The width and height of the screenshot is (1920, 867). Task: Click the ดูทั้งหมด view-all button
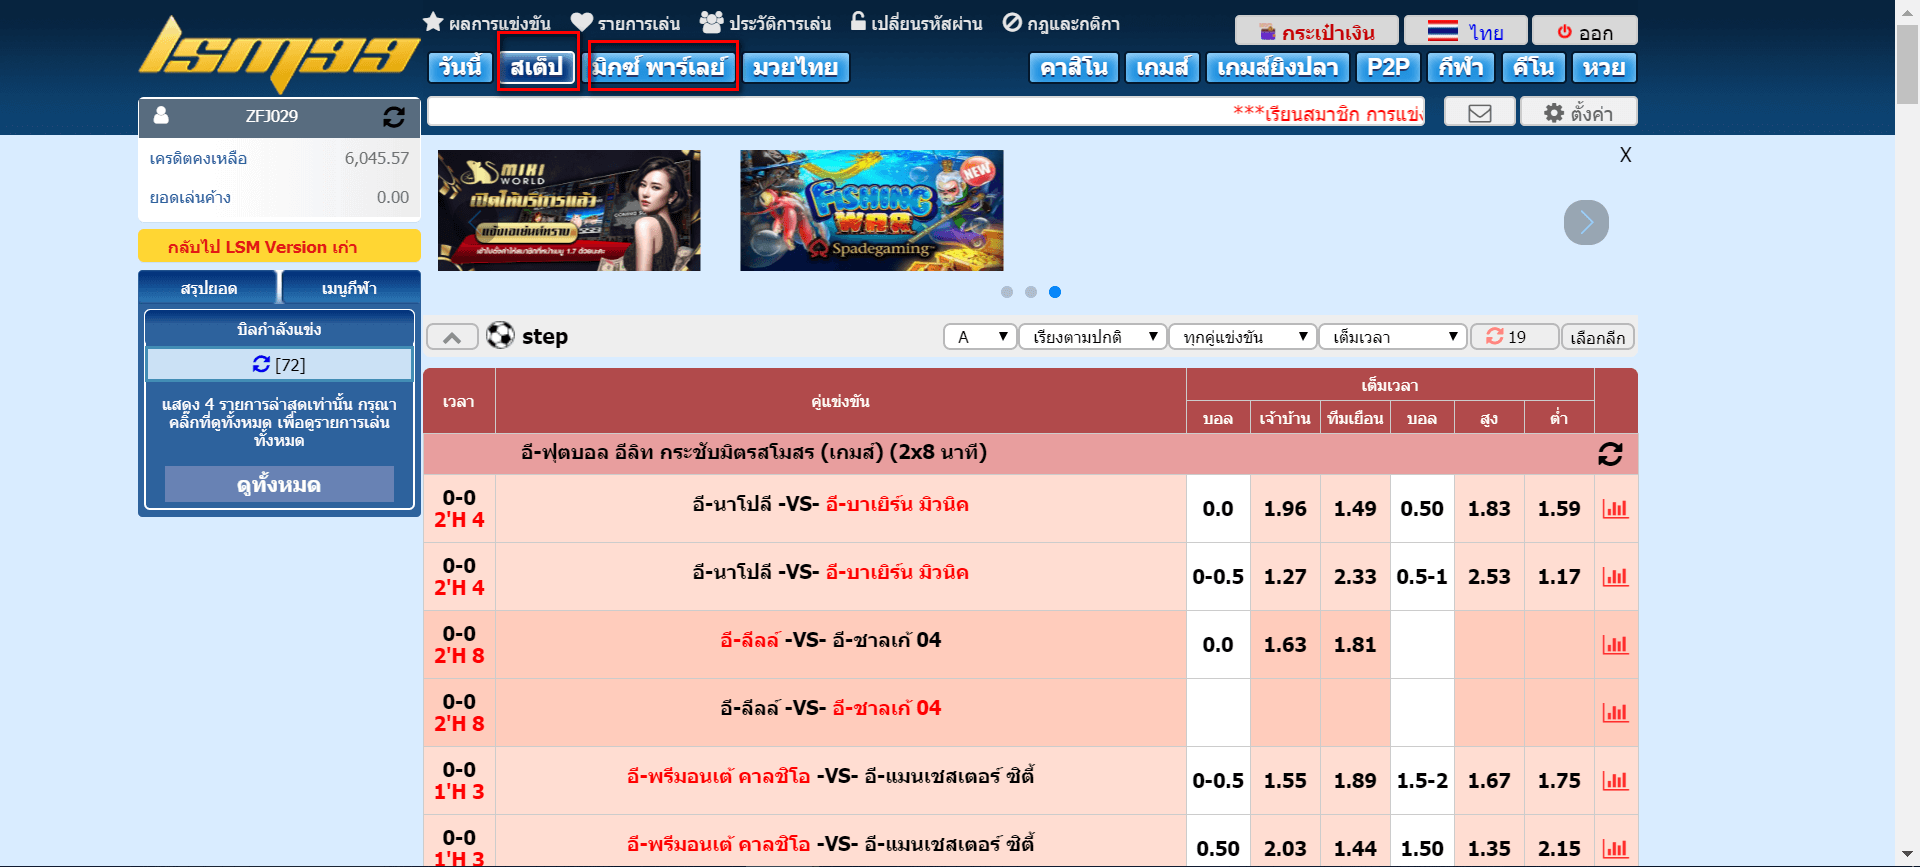pyautogui.click(x=279, y=484)
